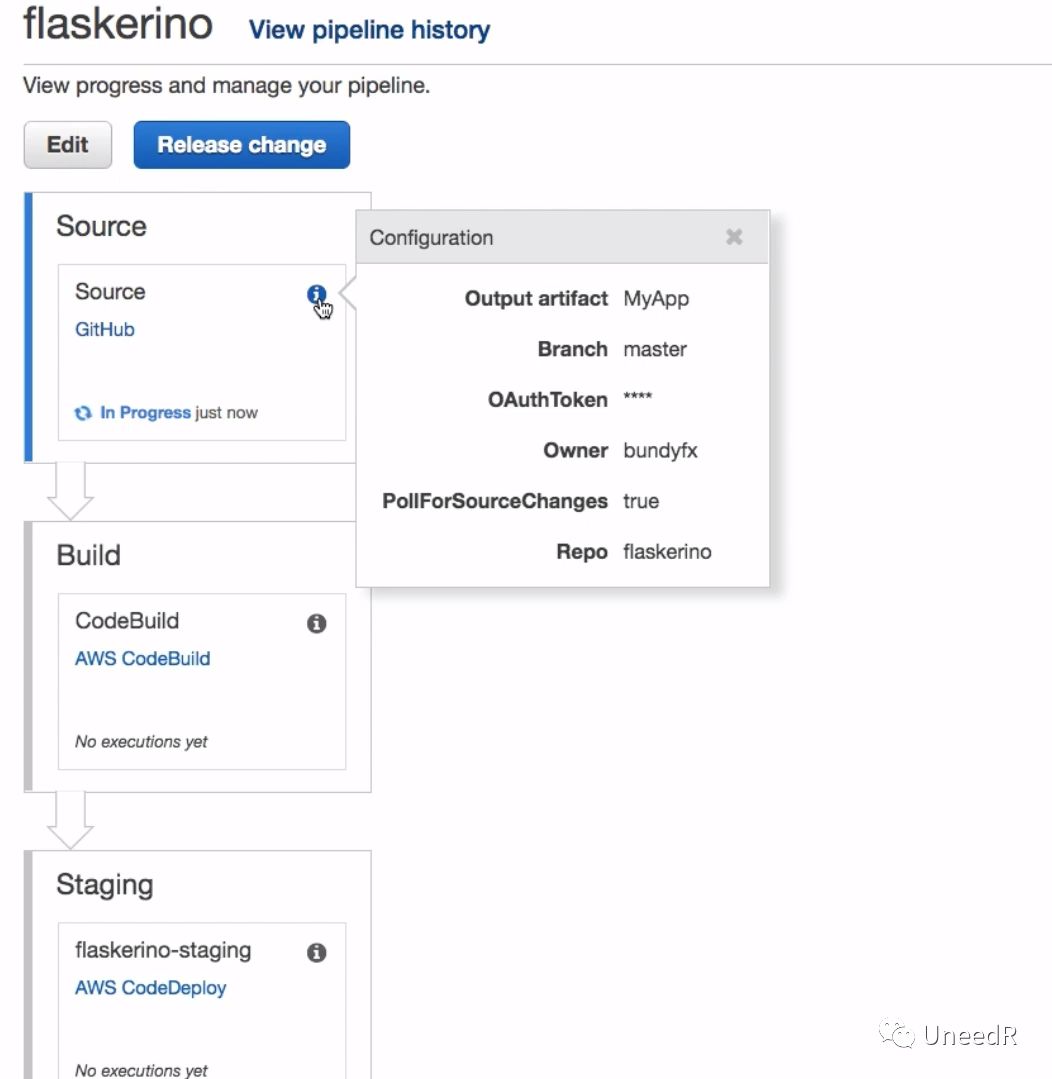
Task: Select the flaskerino pipeline title
Action: (x=118, y=23)
